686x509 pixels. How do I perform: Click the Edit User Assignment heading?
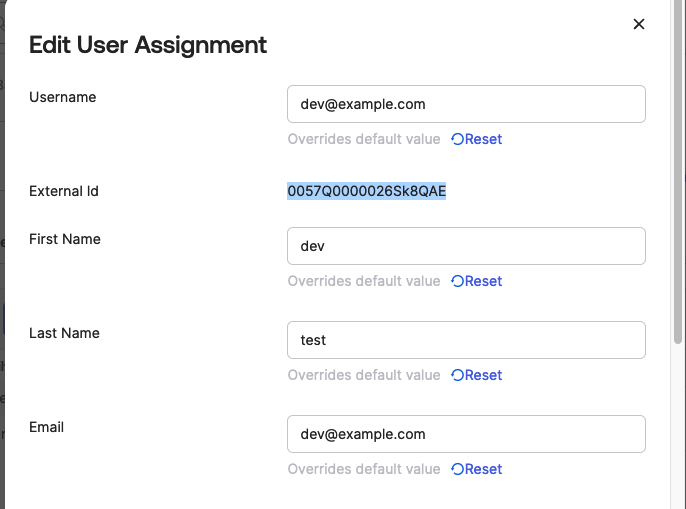tap(148, 45)
